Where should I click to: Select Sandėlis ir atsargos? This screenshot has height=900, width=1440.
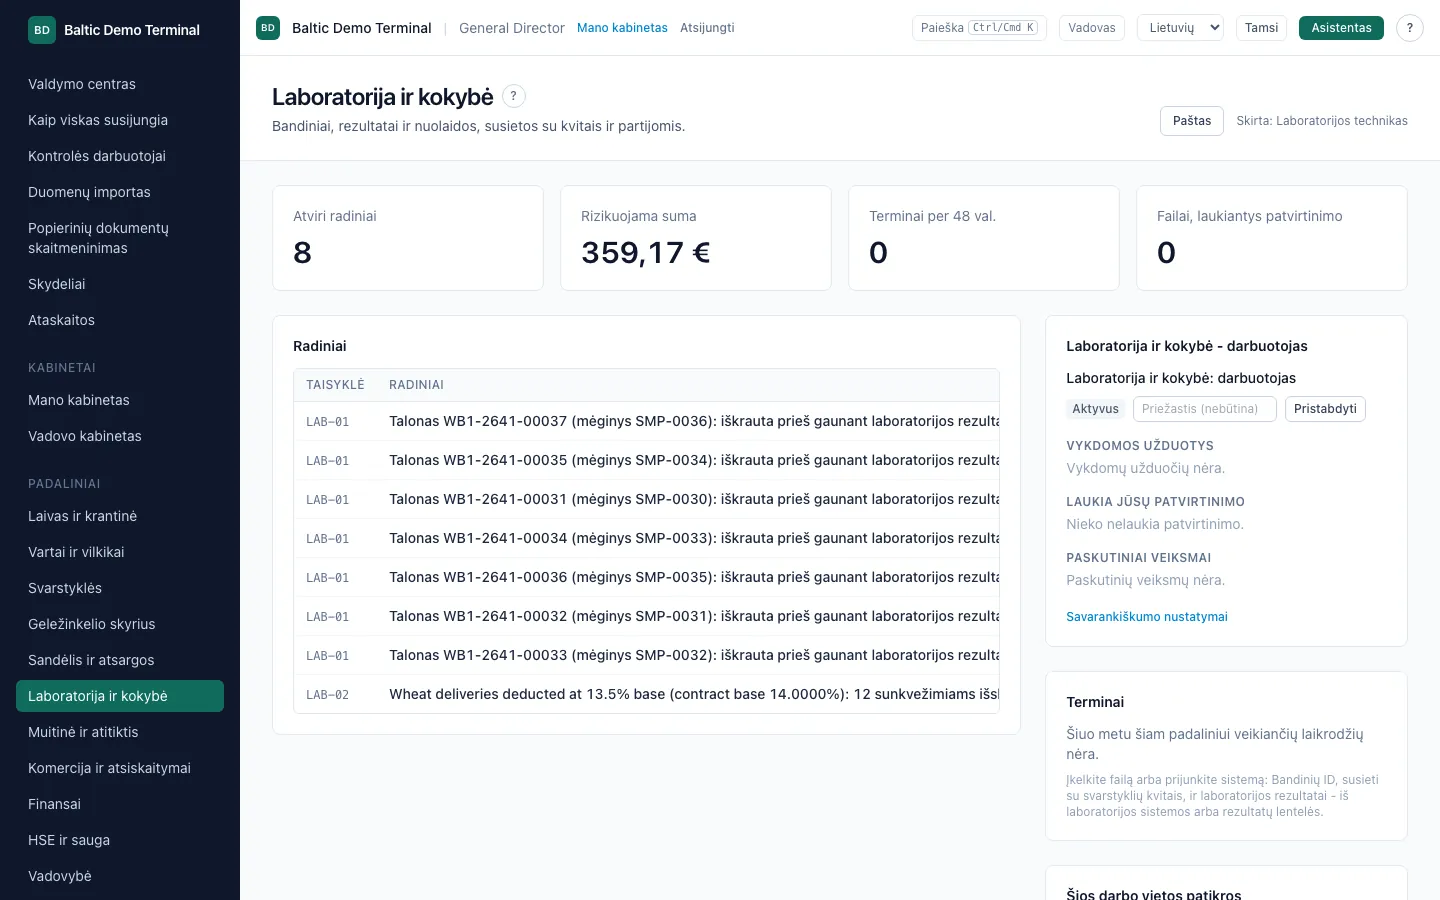point(120,660)
